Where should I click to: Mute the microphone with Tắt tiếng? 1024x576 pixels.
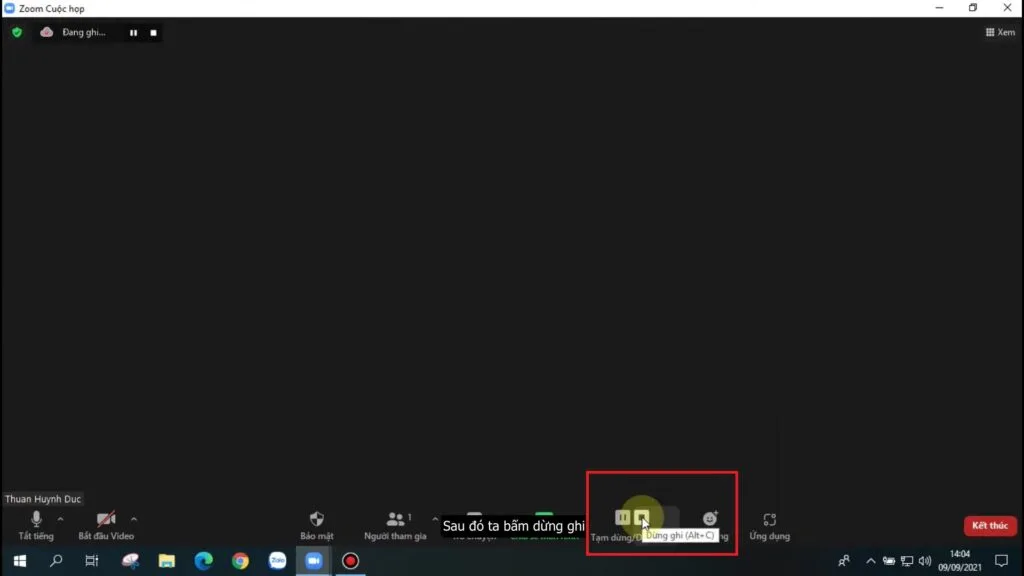[x=35, y=523]
